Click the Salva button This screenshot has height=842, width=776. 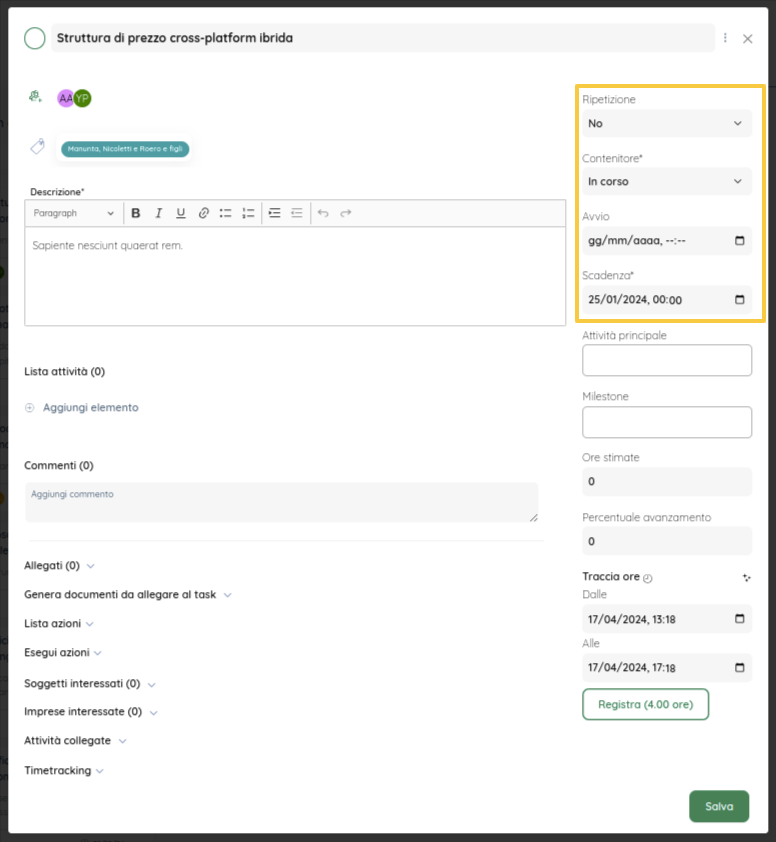point(718,806)
